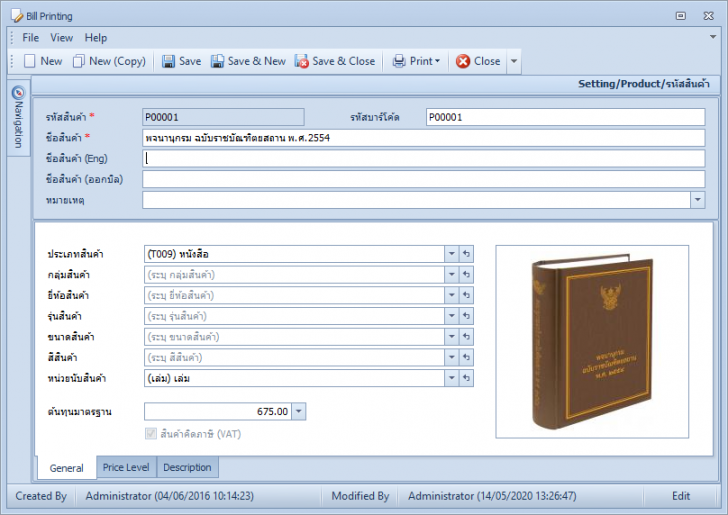
Task: Focus the ชื่อสินค้า (ออกบิล) input field
Action: click(x=423, y=179)
